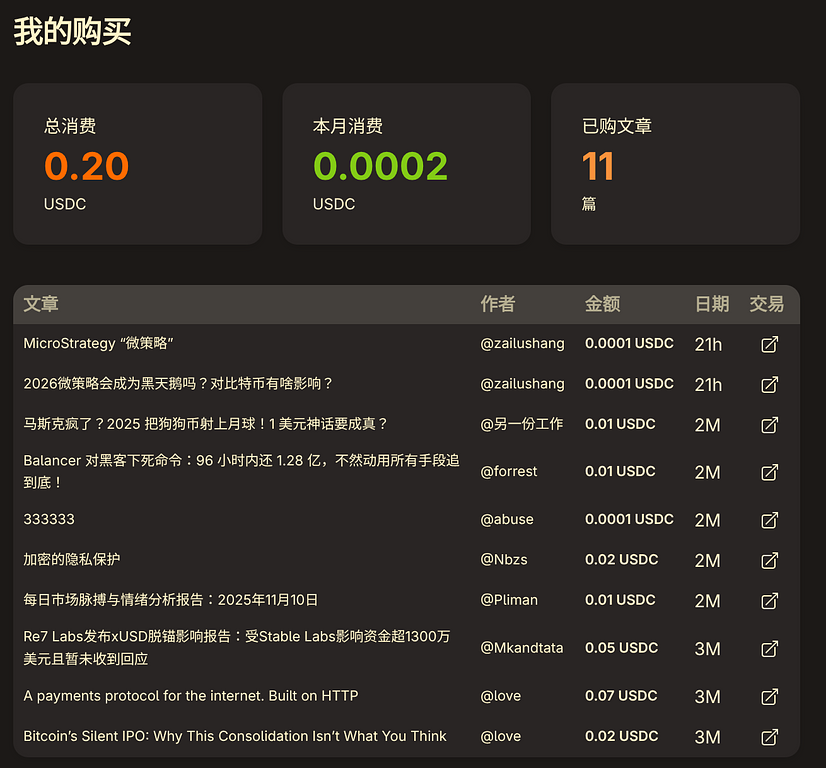Open transaction icon for payments protocol article
This screenshot has height=768, width=826.
[x=769, y=696]
